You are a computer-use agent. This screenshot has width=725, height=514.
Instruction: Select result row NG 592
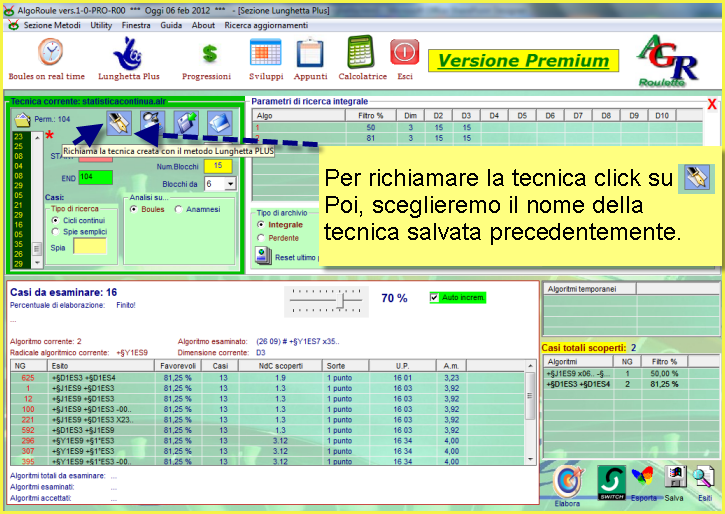coord(268,430)
